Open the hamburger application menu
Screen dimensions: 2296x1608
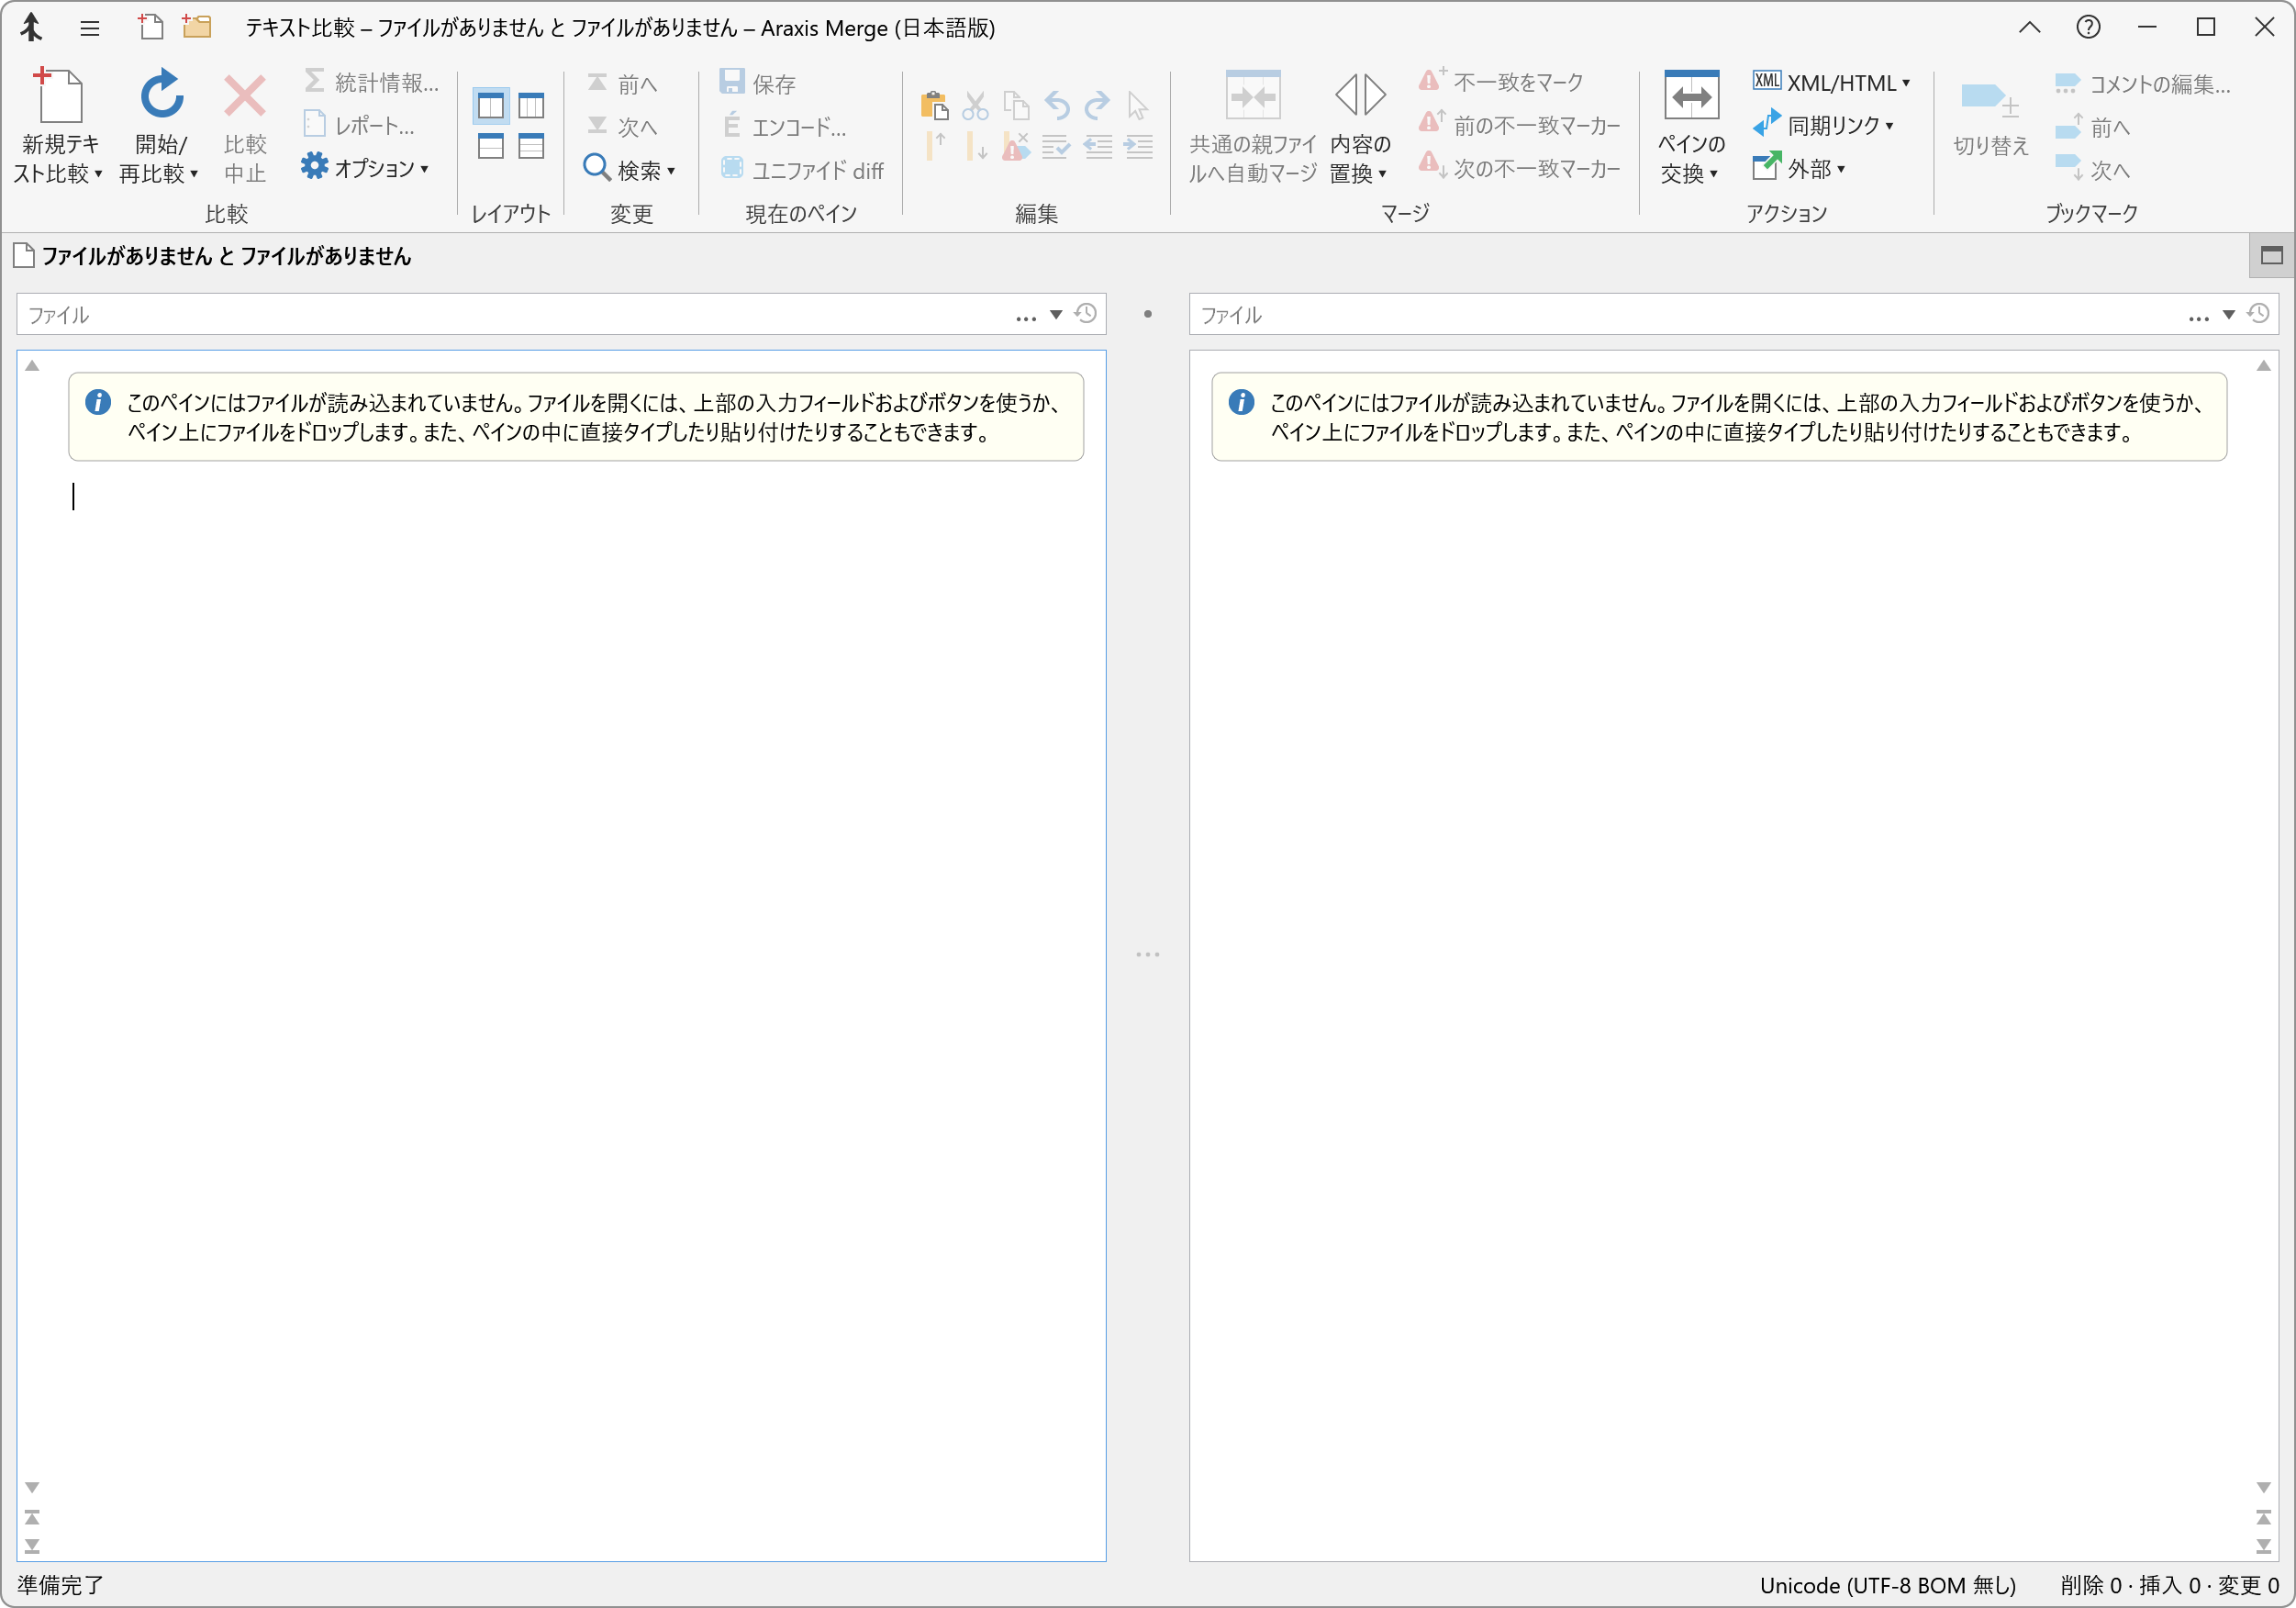[x=90, y=28]
